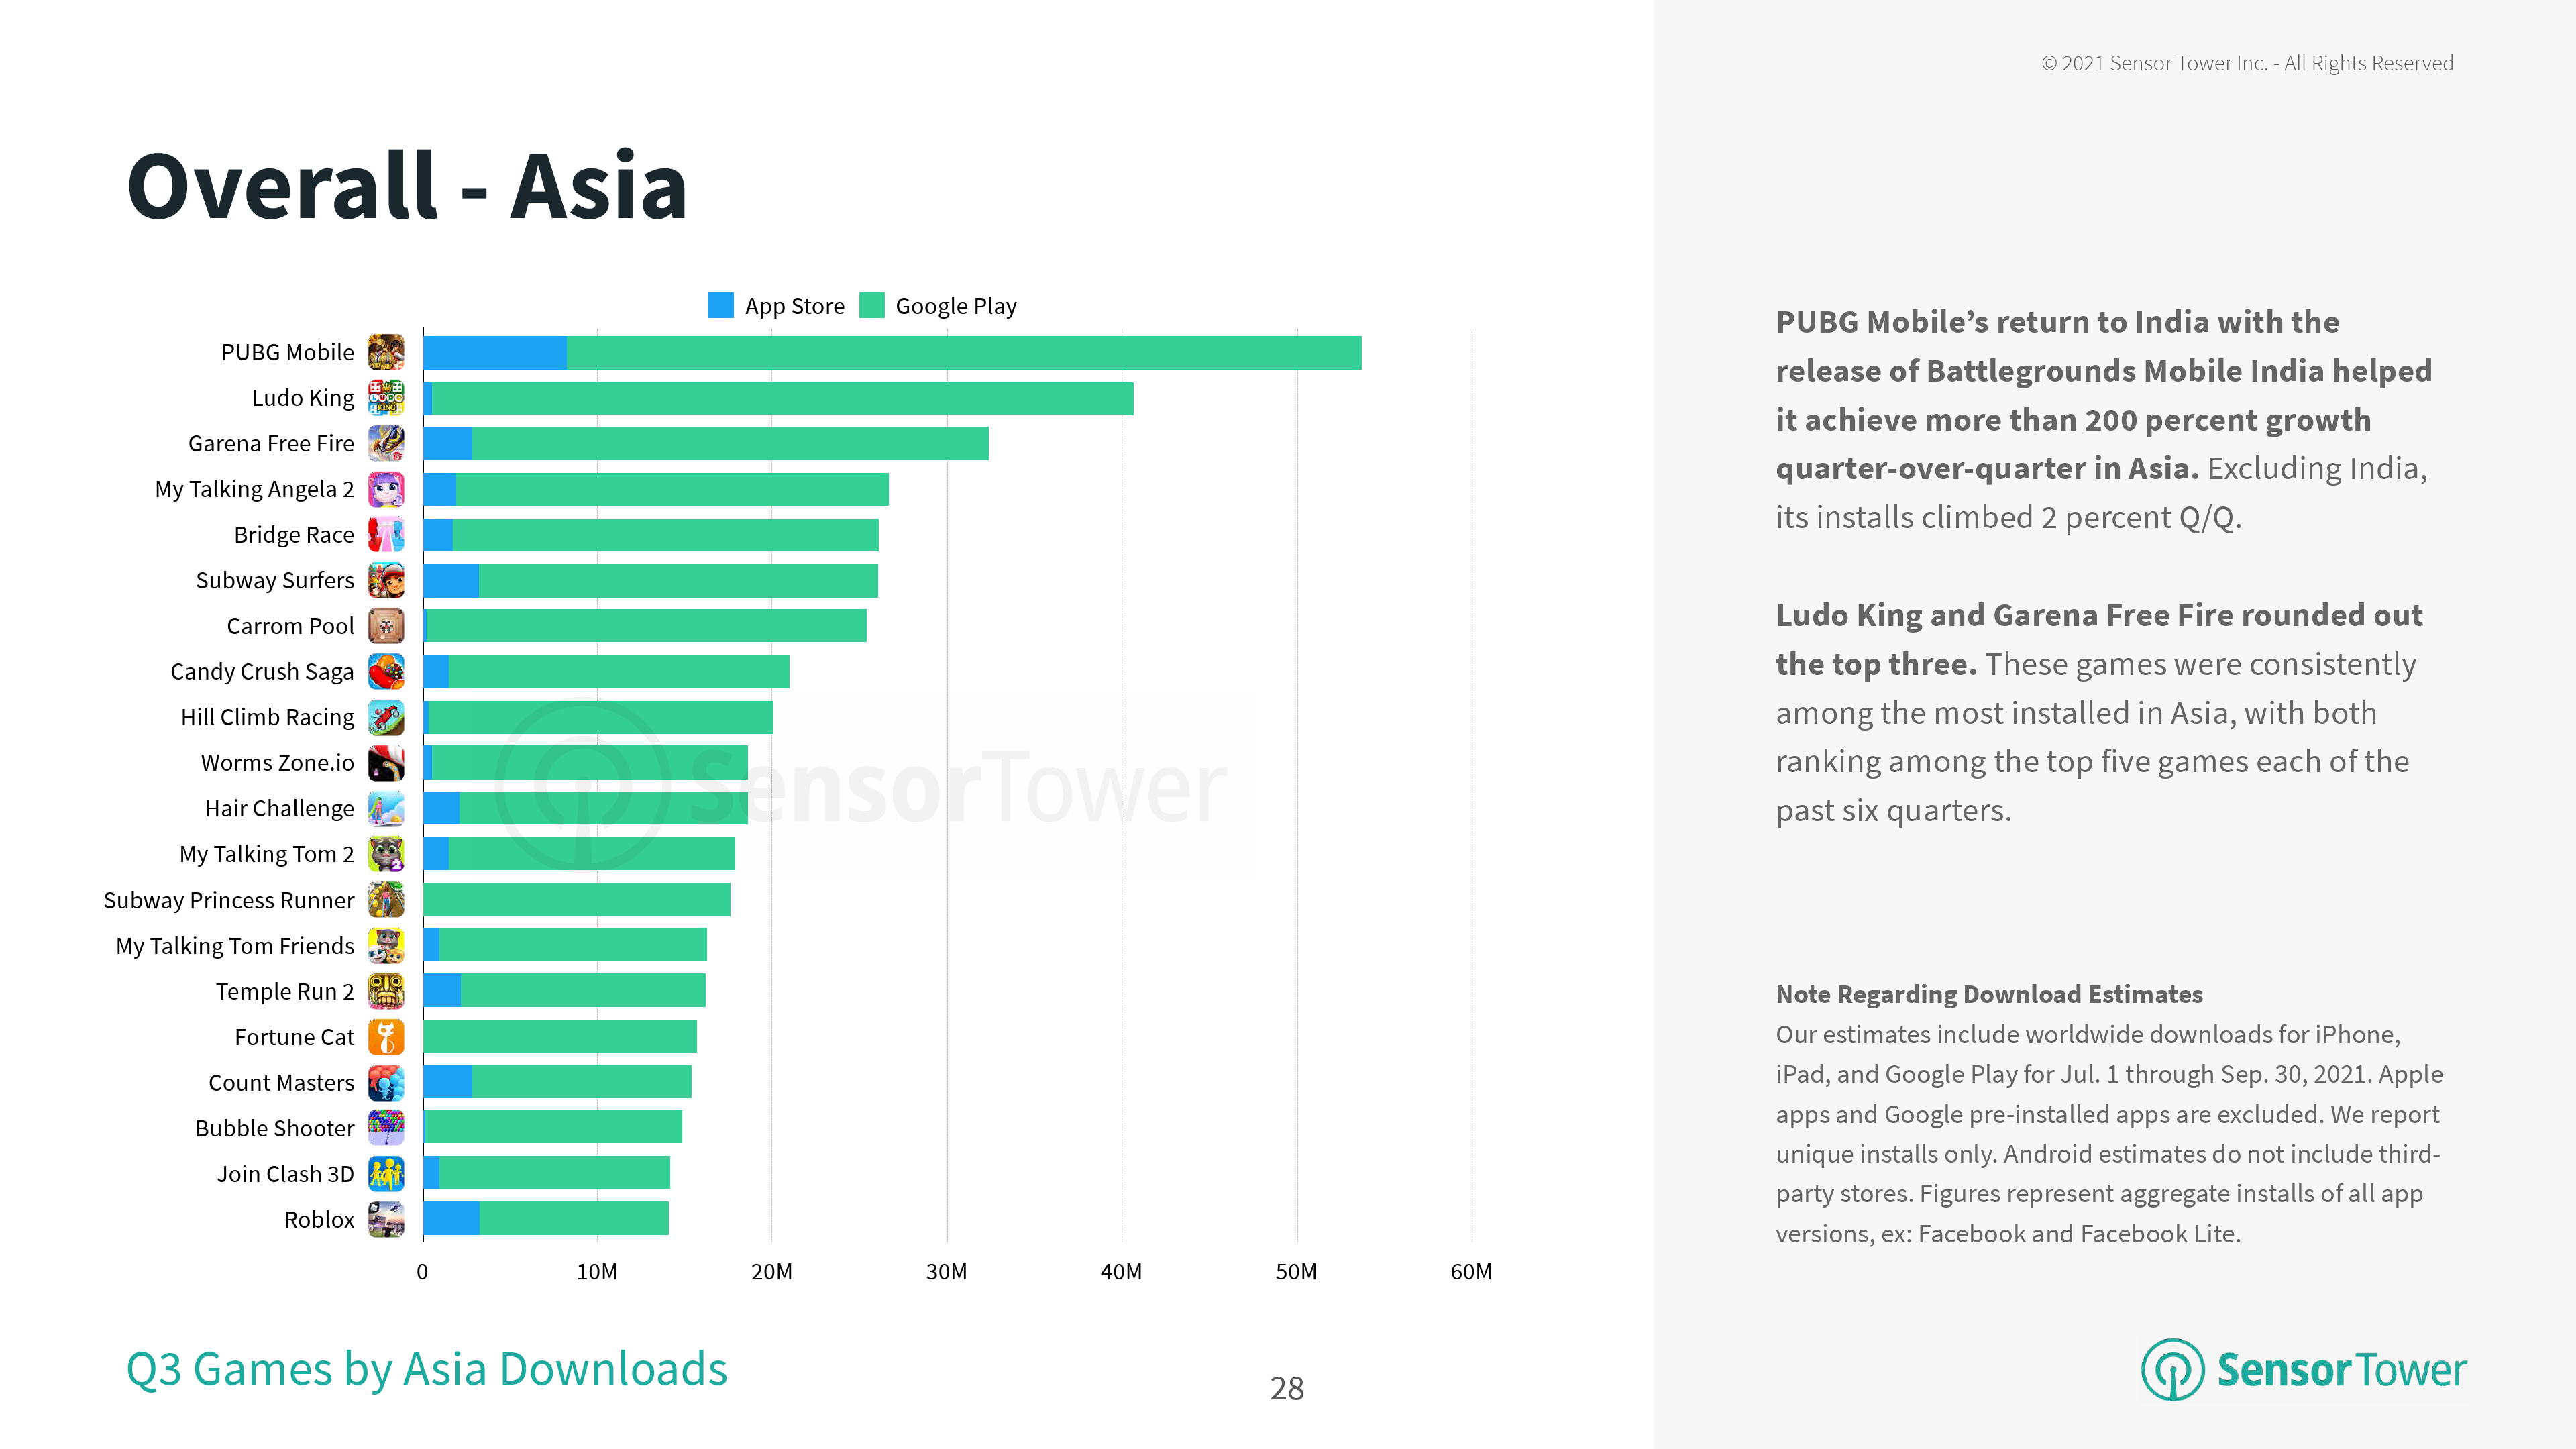Click the PUBG Mobile Google Play bar
Screen dimensions: 2576x1449
click(963, 353)
